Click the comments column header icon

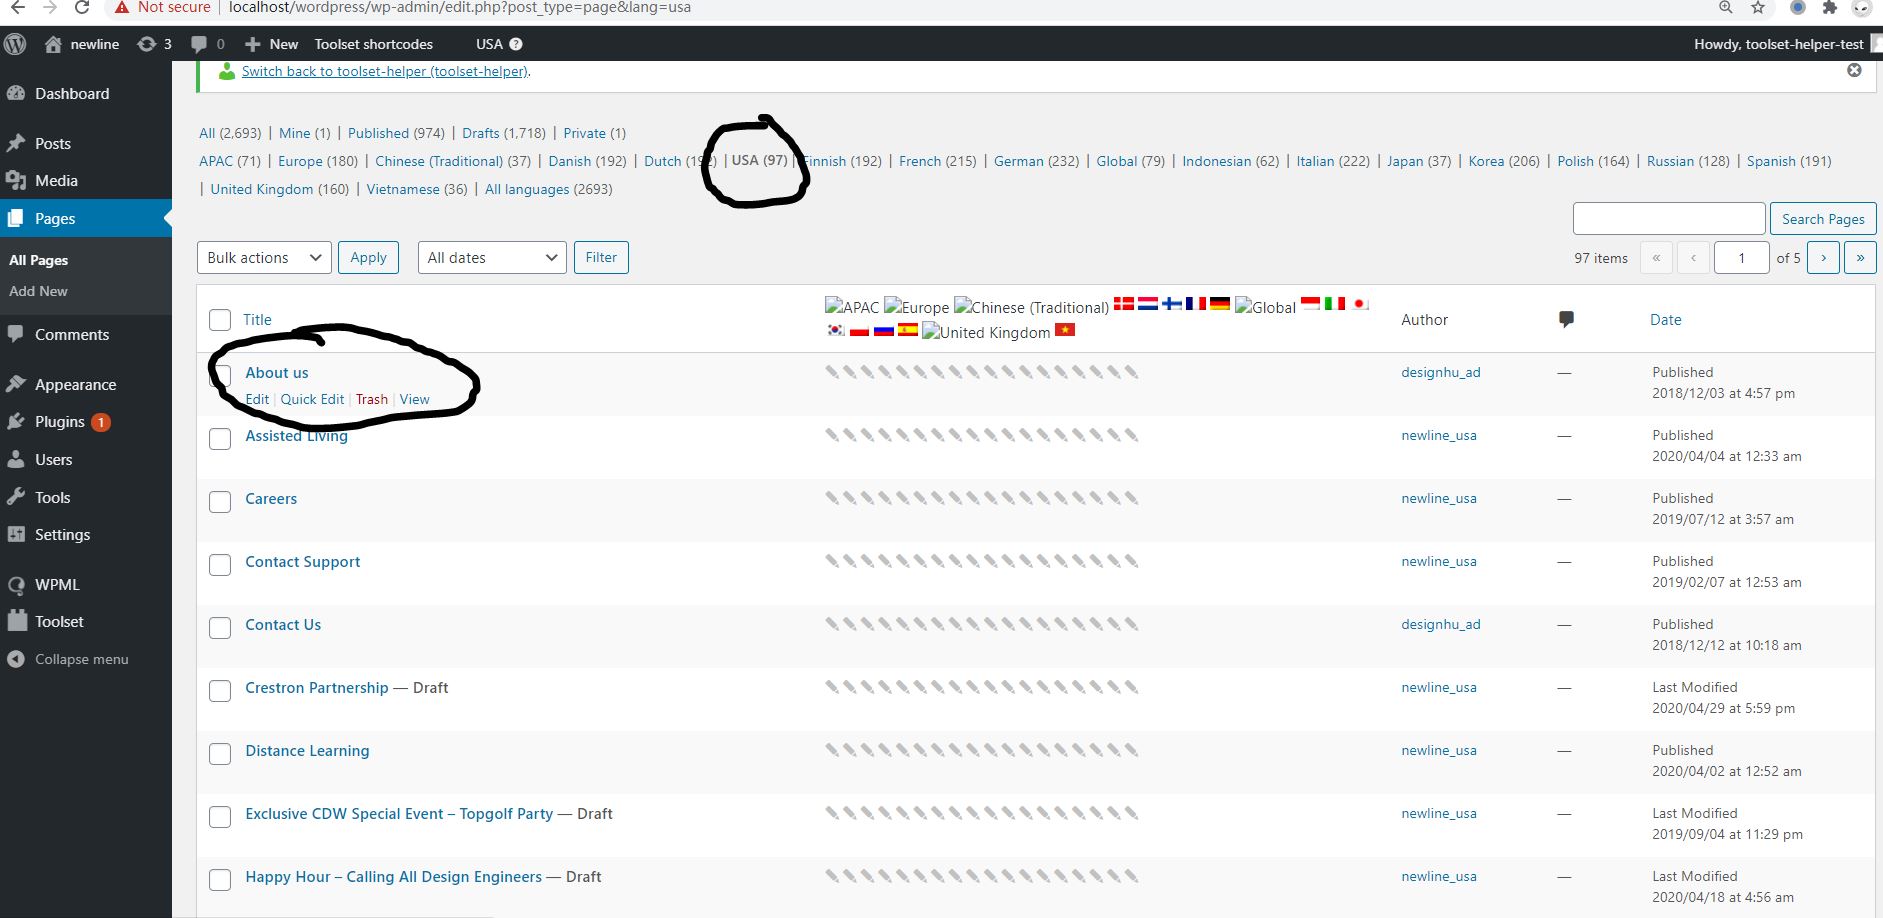pos(1566,319)
